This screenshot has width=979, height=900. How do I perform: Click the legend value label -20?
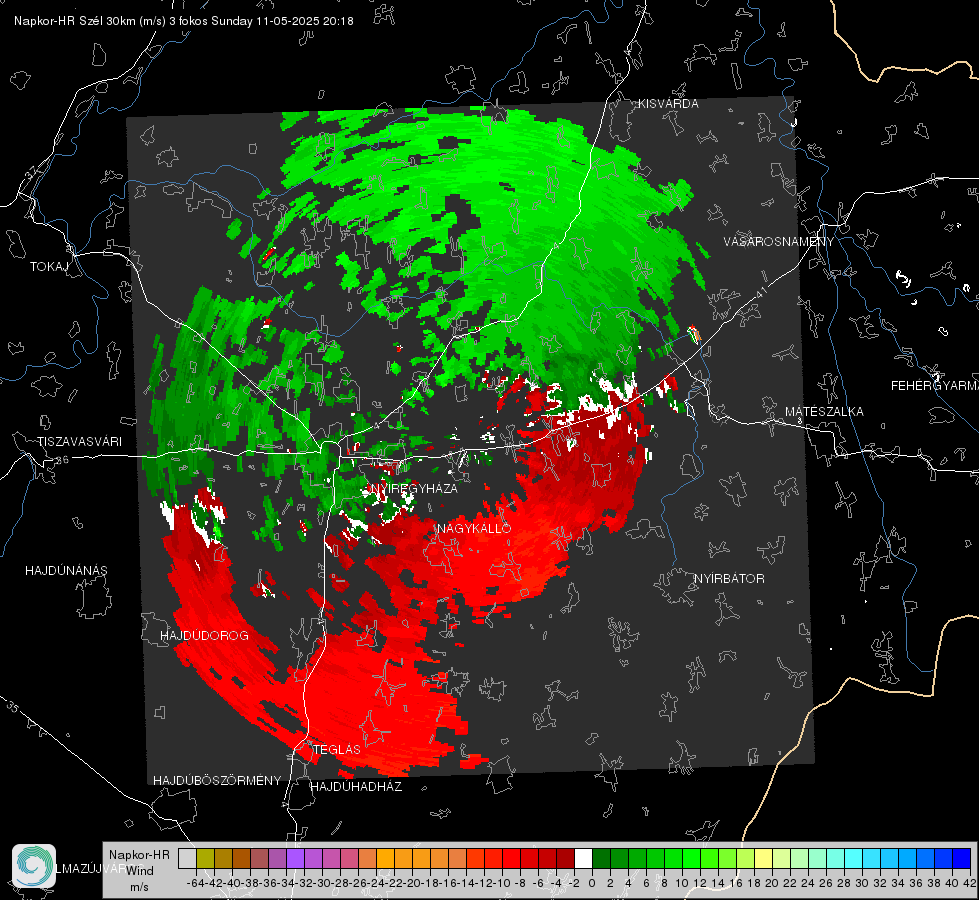point(412,883)
